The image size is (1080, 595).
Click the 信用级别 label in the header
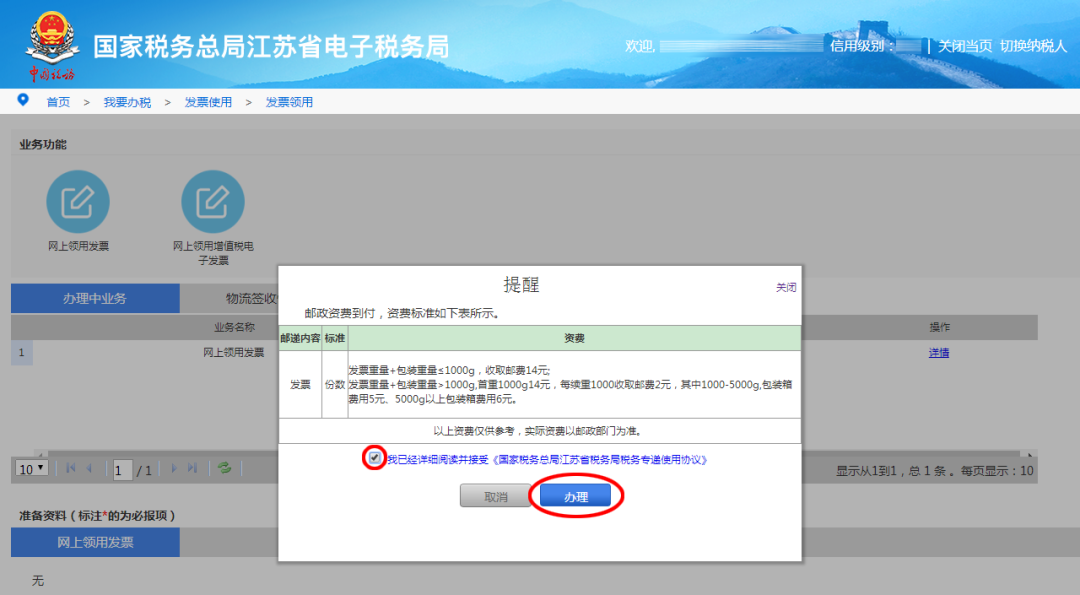(861, 46)
